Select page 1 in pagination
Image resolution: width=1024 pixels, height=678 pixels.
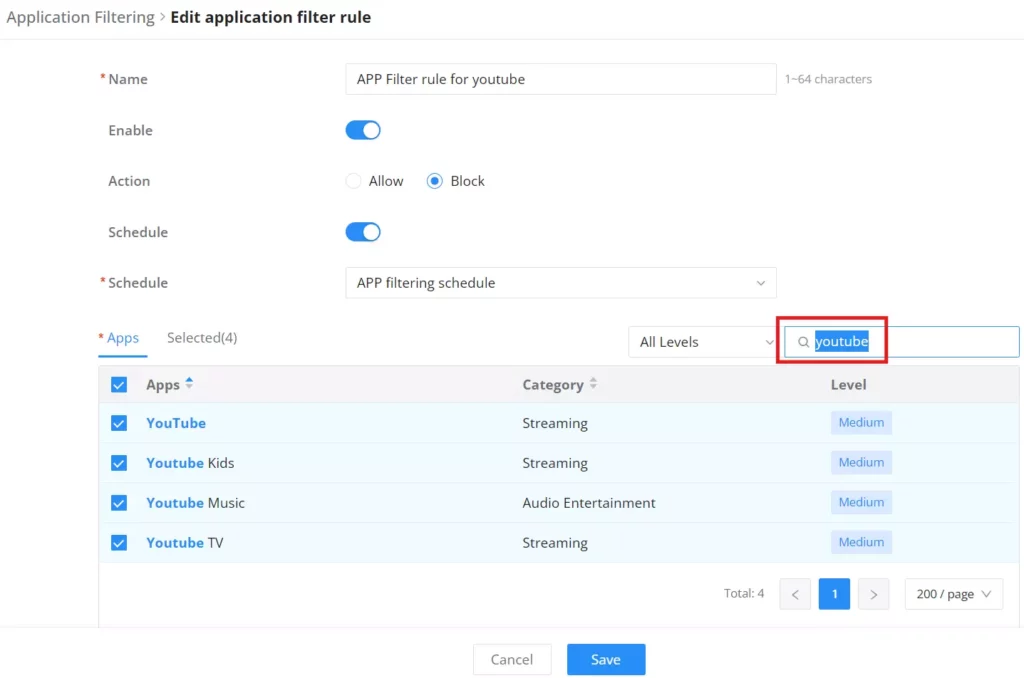coord(834,594)
